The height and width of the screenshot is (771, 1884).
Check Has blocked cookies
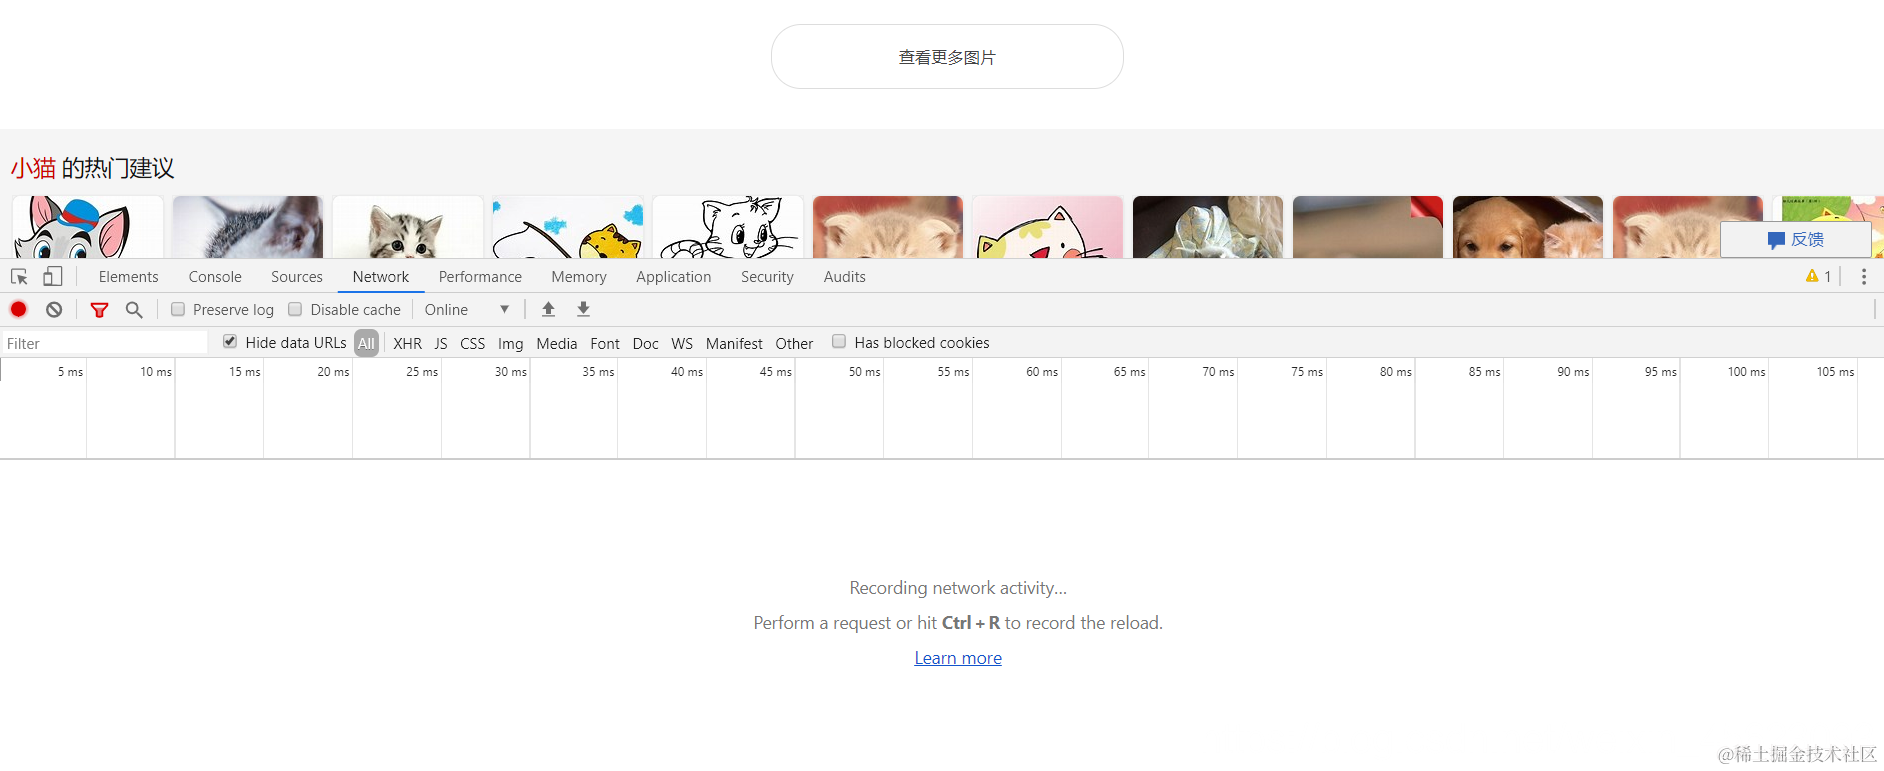coord(839,342)
